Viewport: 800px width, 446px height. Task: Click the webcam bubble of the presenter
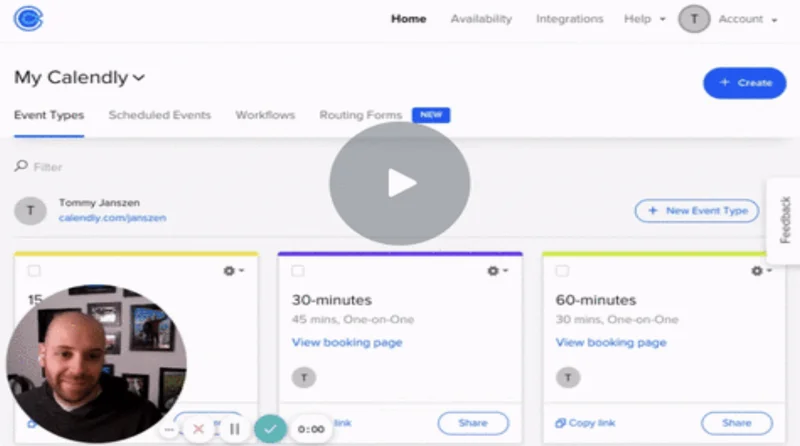tap(96, 363)
